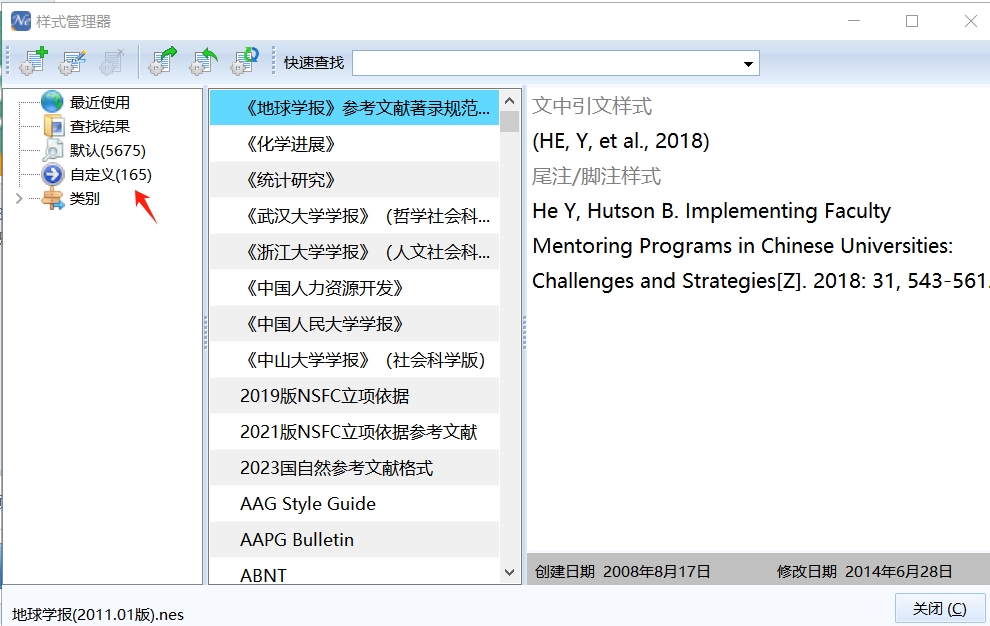The height and width of the screenshot is (626, 990).
Task: Maximize the 样式管理器 window
Action: click(912, 21)
